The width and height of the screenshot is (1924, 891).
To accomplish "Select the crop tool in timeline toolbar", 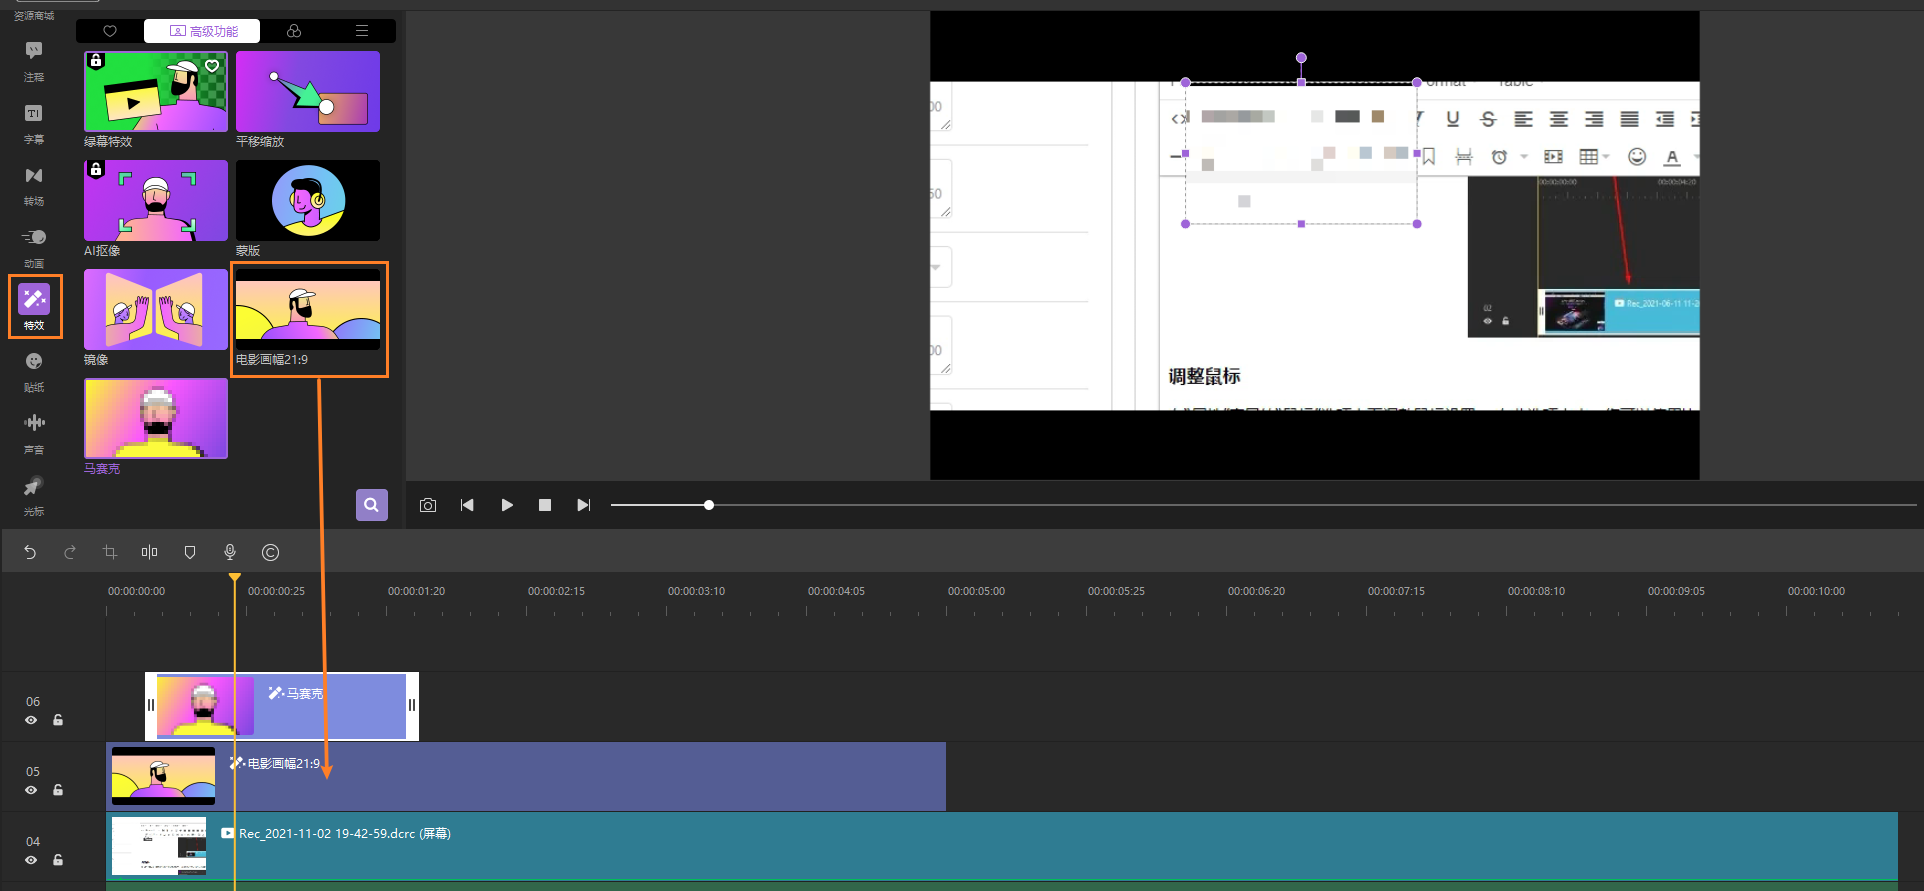I will click(110, 552).
